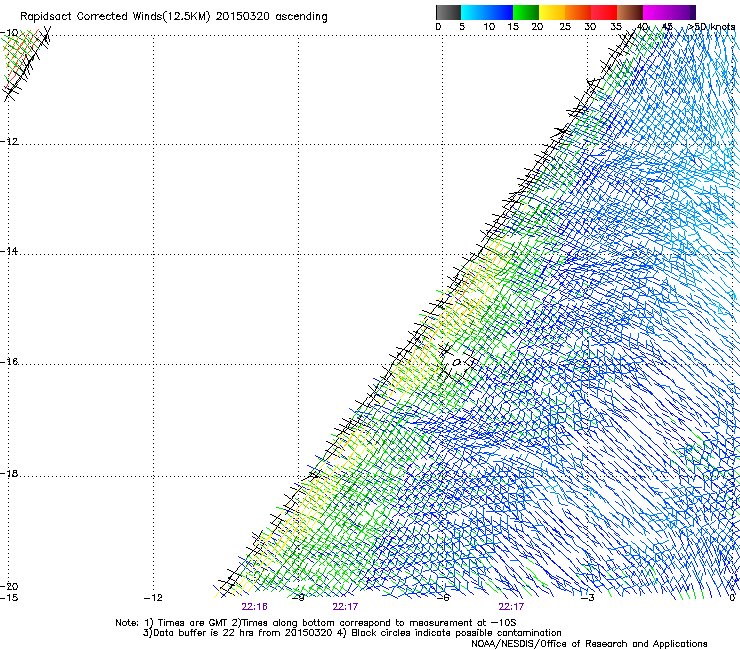Click the longitude axis label '-3'
The height and width of the screenshot is (650, 740).
click(588, 598)
